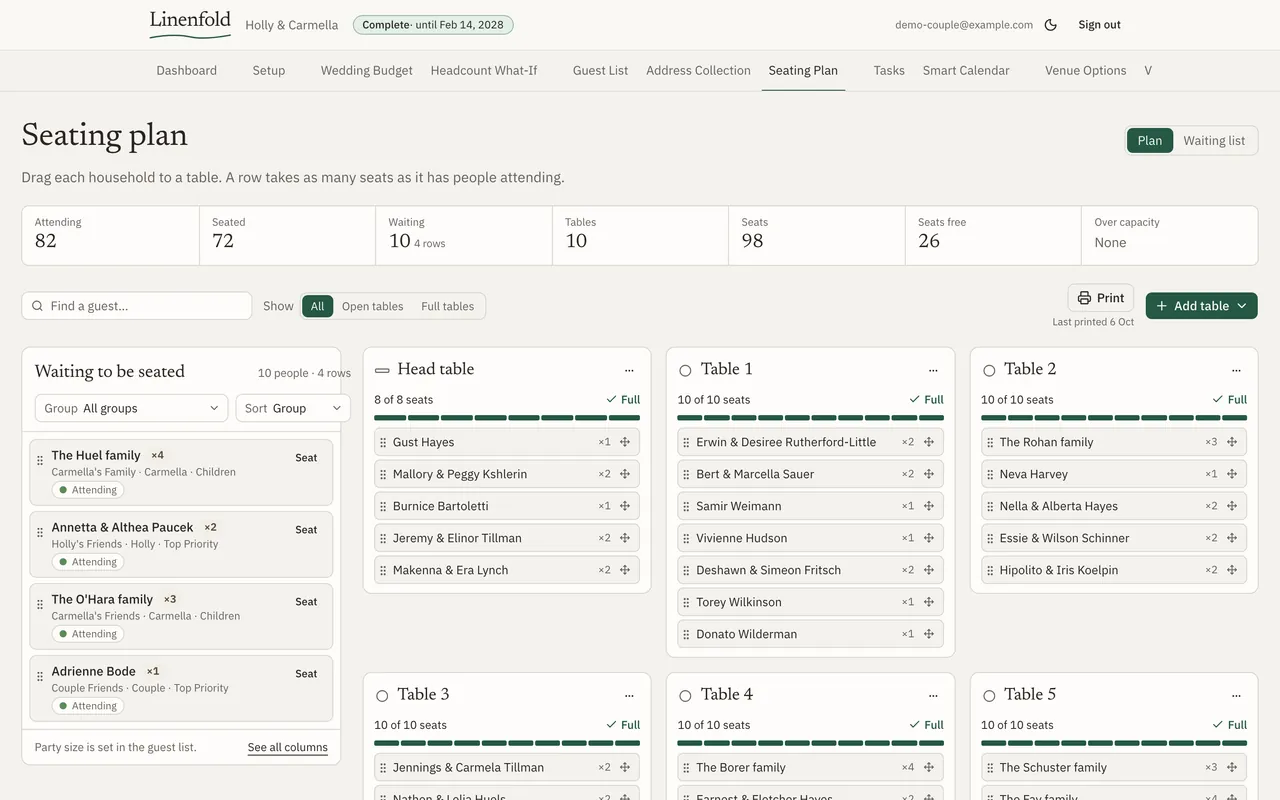The width and height of the screenshot is (1280, 800).
Task: Click the Linenfold logo
Action: coord(190,24)
